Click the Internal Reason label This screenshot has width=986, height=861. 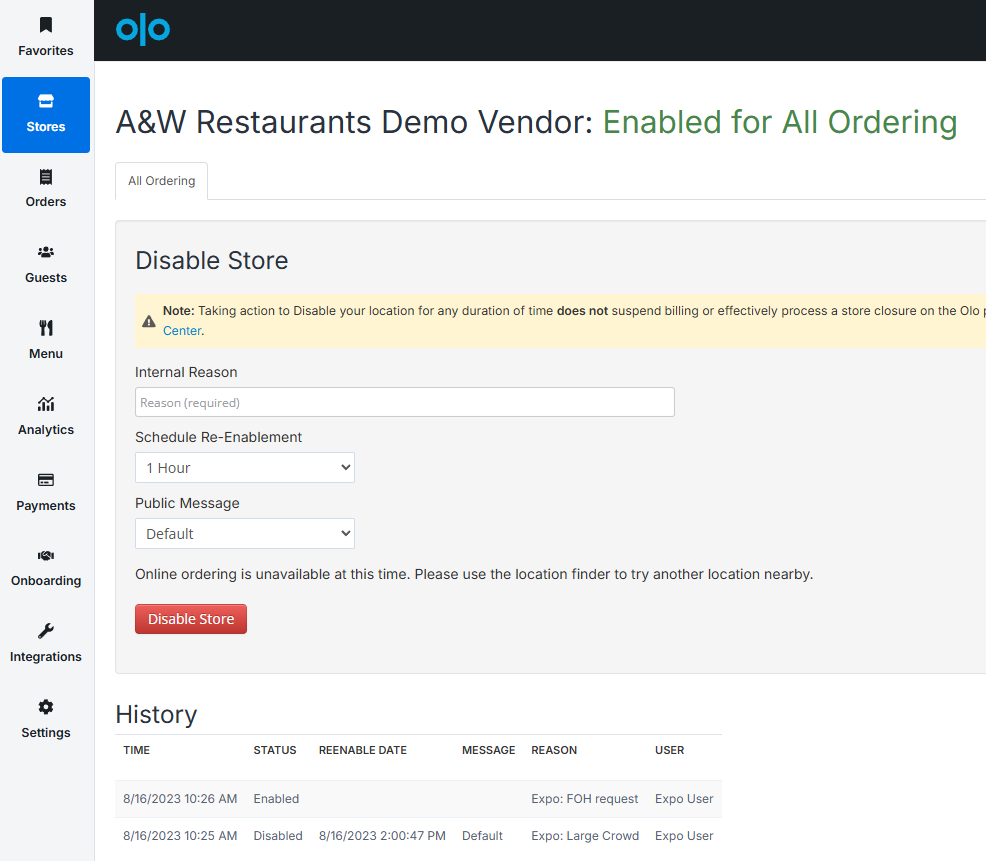[x=186, y=372]
